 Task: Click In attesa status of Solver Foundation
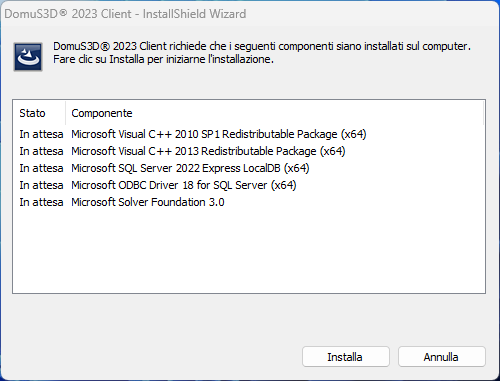coord(41,202)
